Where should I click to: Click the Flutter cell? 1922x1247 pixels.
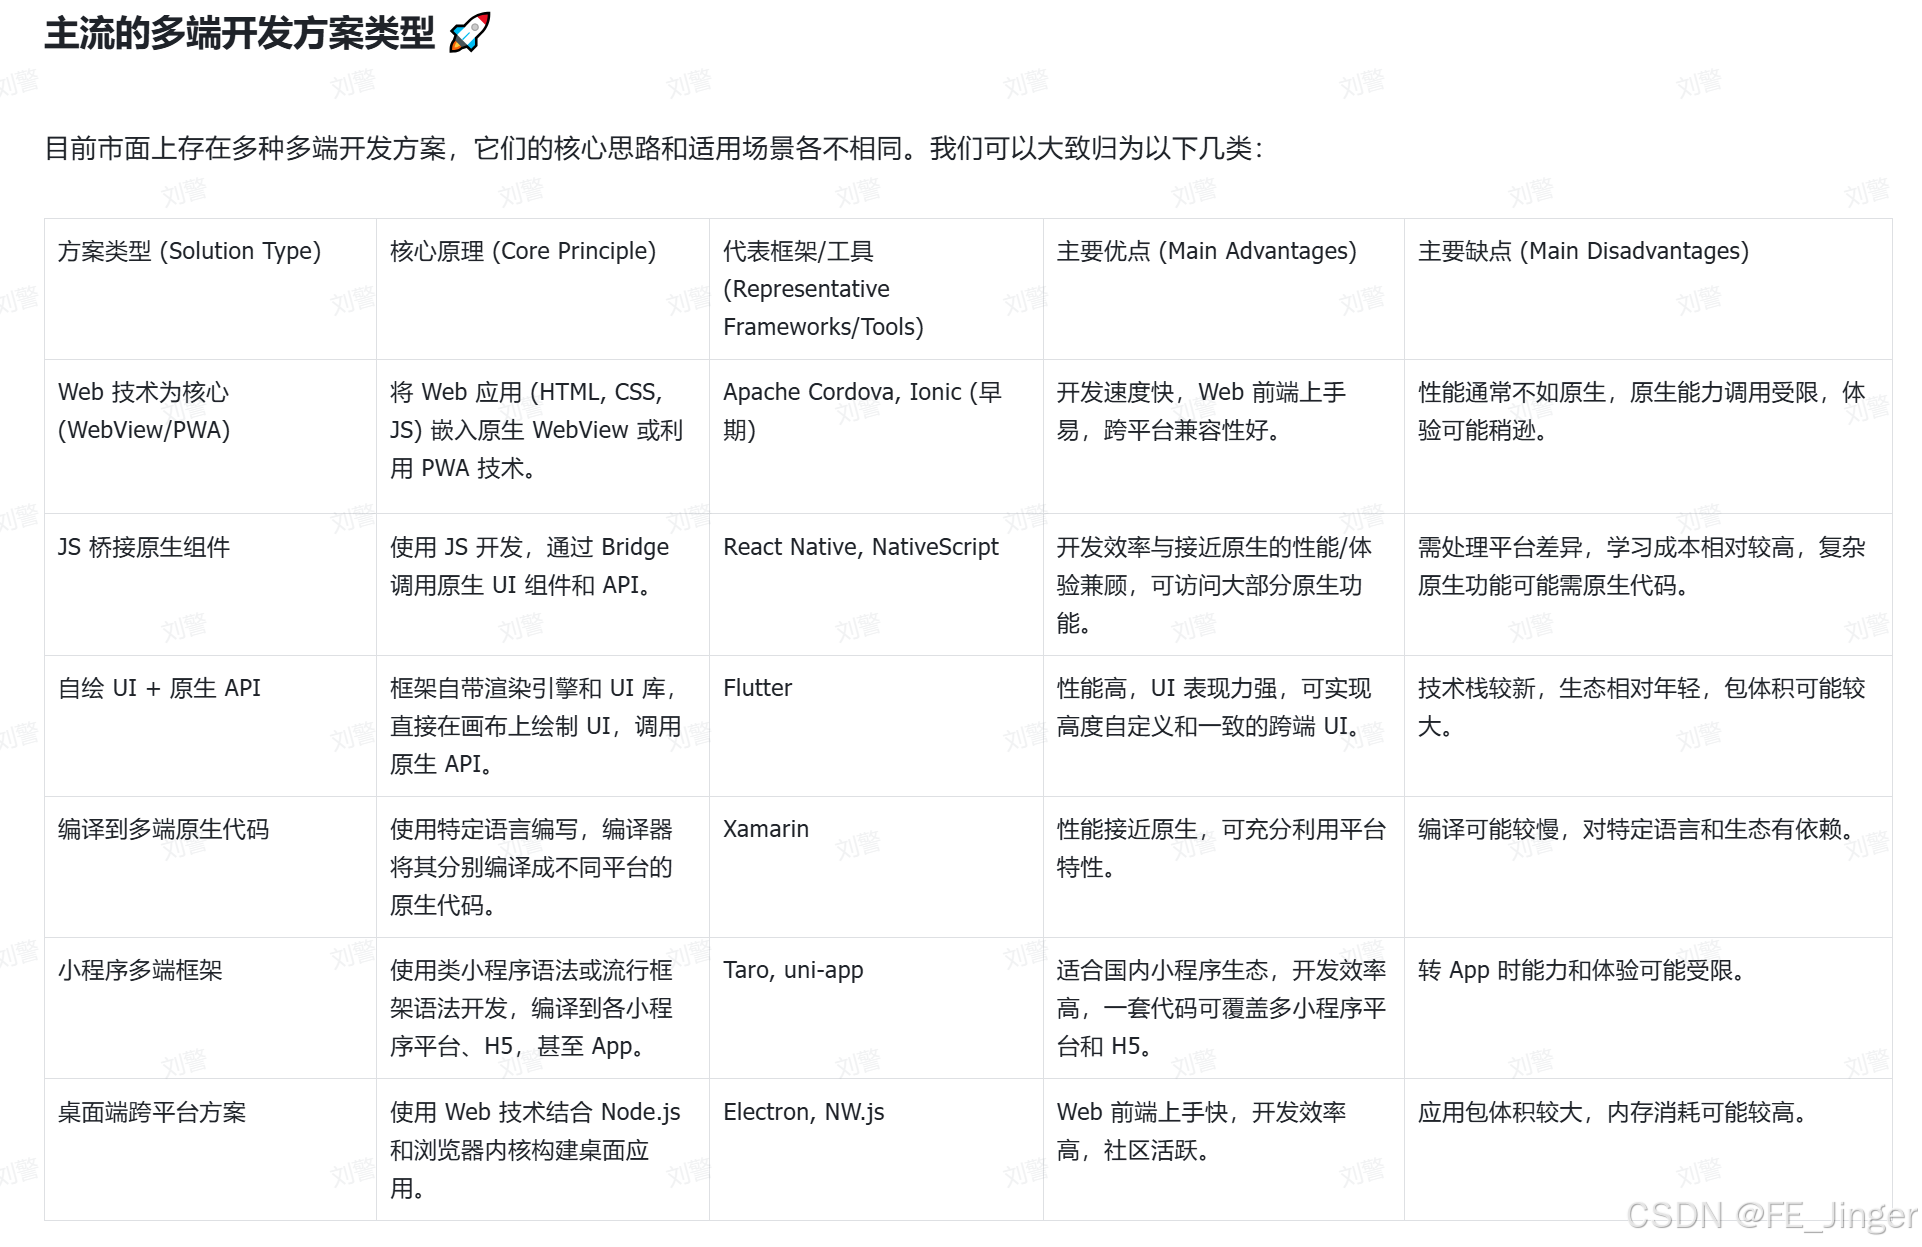point(876,726)
